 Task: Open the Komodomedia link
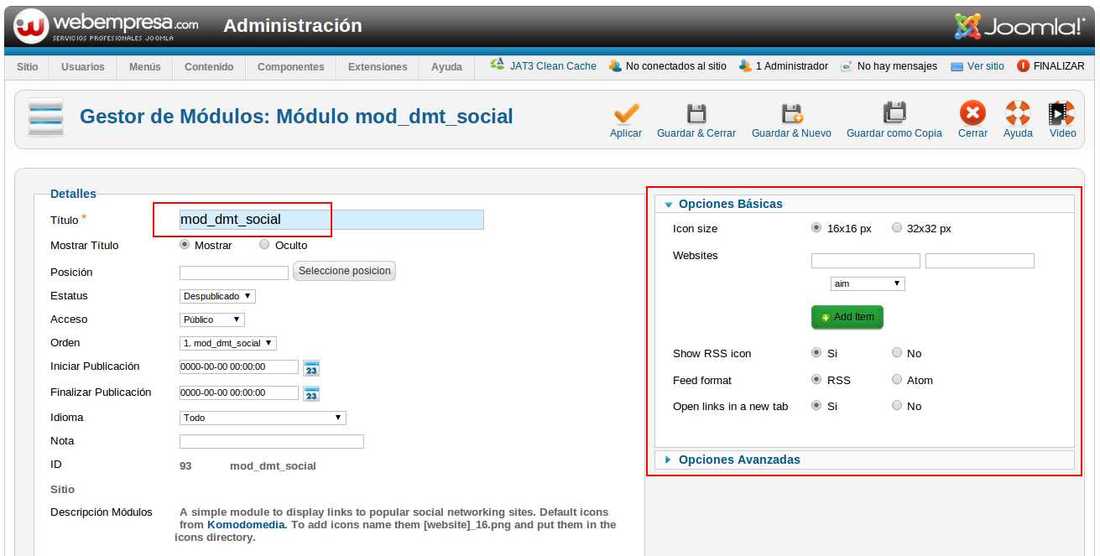coord(246,524)
